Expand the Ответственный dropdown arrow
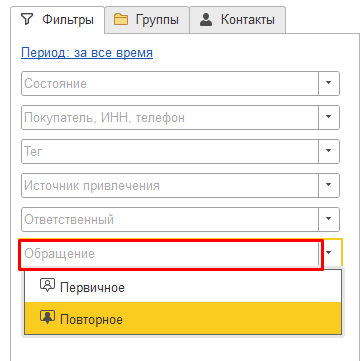The height and width of the screenshot is (361, 362). (x=329, y=219)
